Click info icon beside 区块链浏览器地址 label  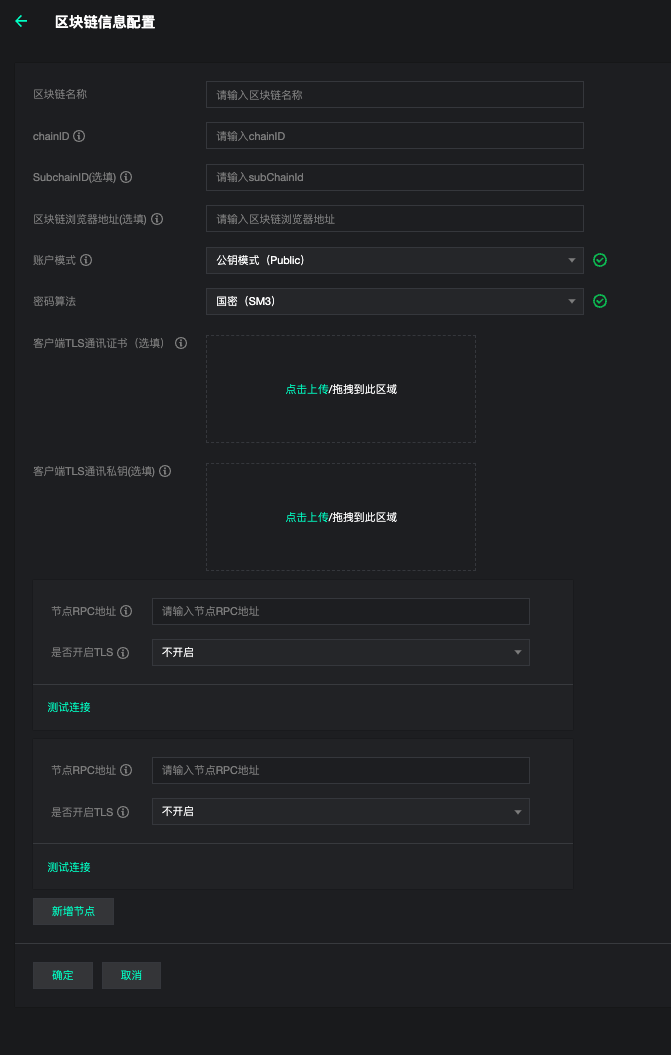(x=157, y=219)
